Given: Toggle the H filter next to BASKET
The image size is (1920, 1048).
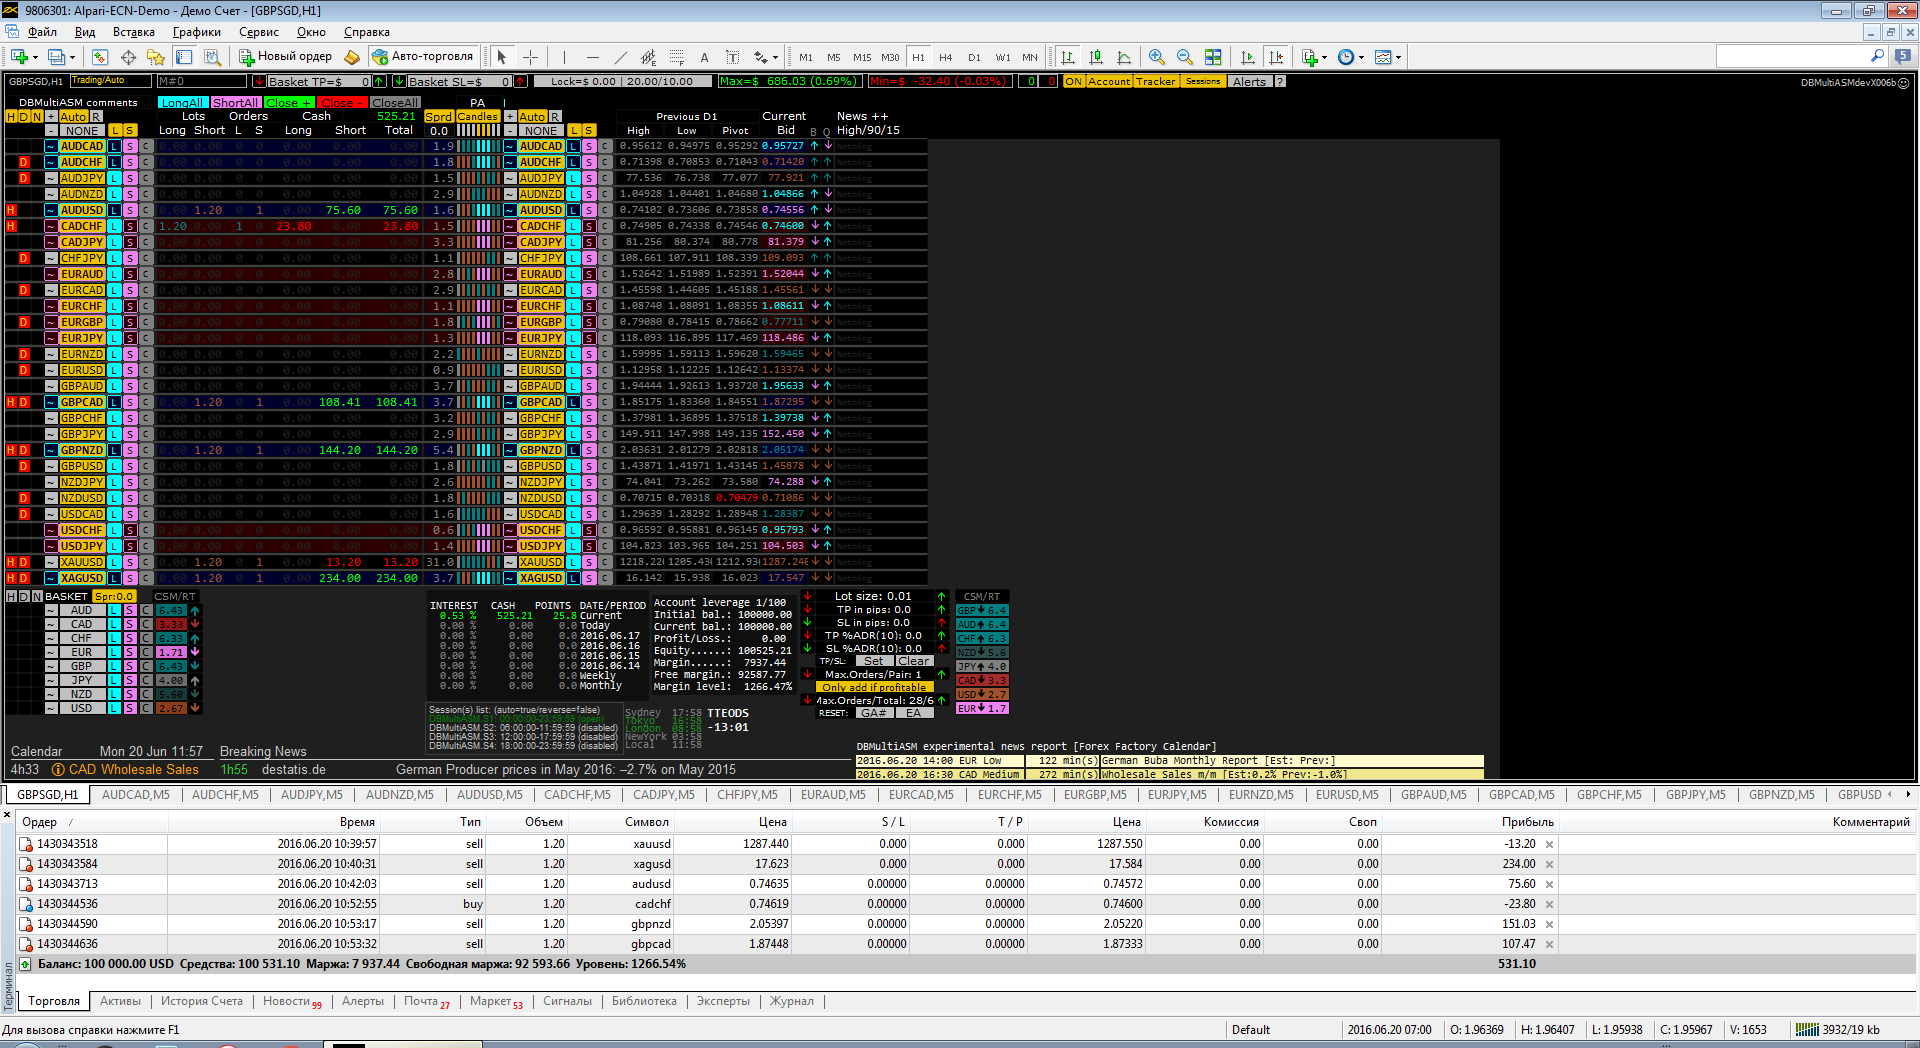Looking at the screenshot, I should point(11,596).
